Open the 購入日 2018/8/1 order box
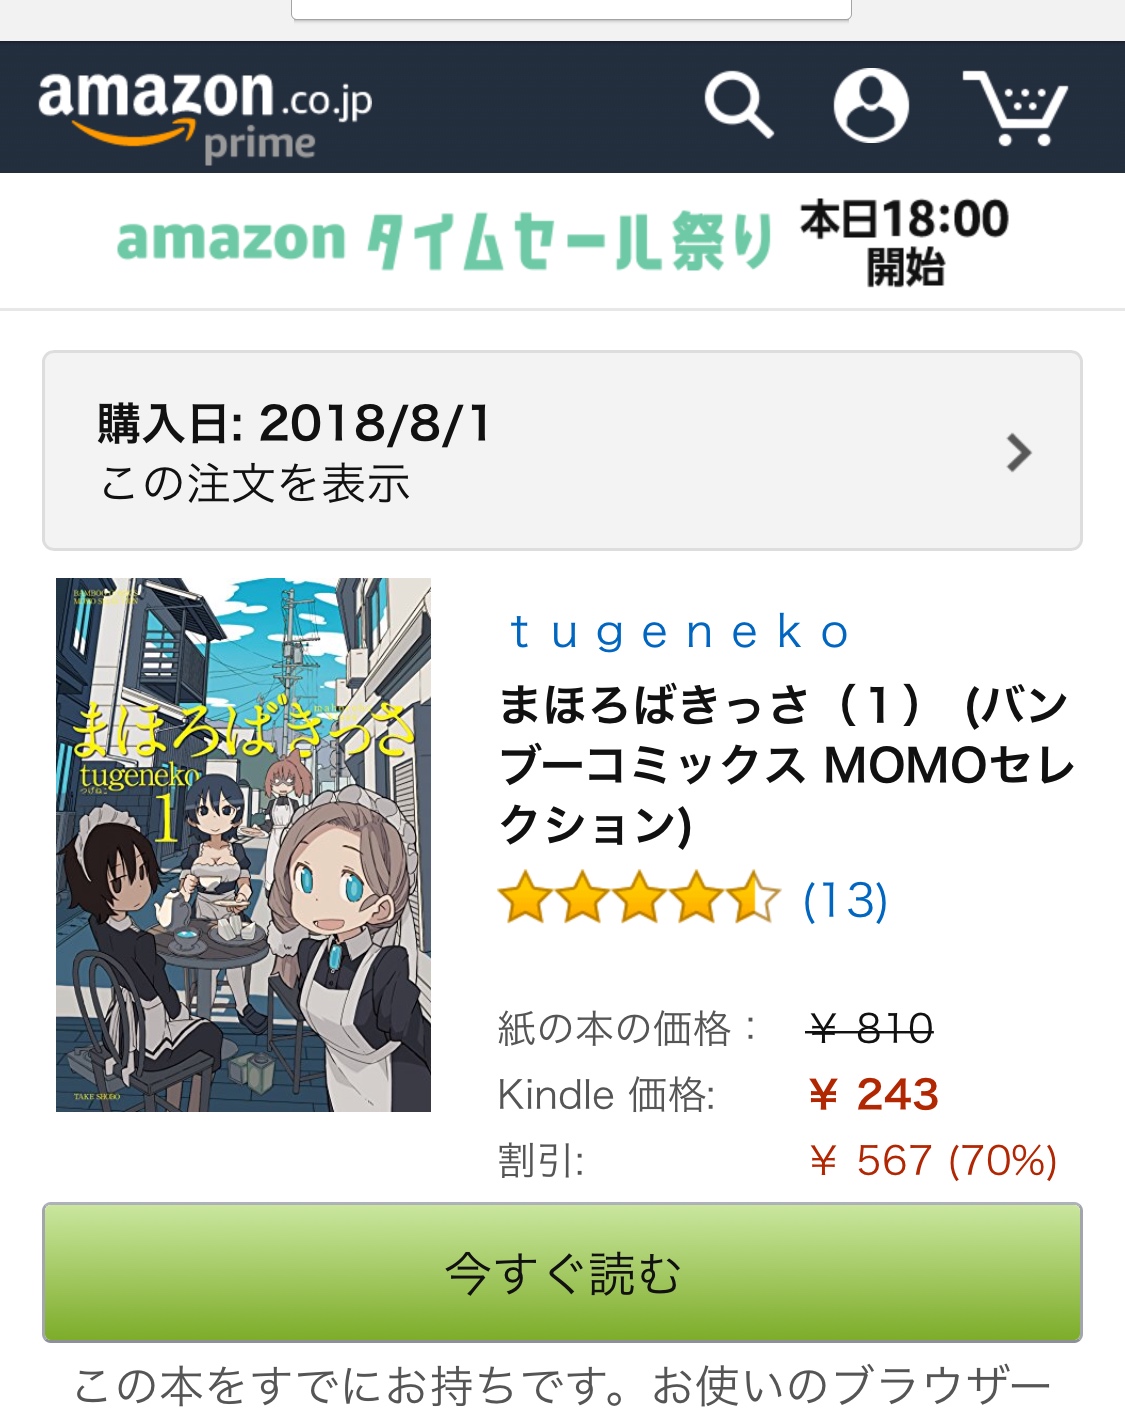The width and height of the screenshot is (1125, 1415). [x=562, y=450]
